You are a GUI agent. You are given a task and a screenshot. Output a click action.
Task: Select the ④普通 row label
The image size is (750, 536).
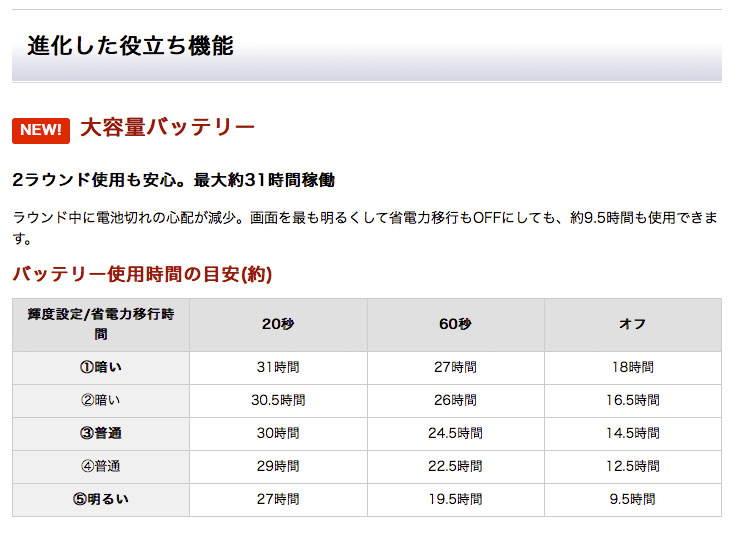click(101, 466)
